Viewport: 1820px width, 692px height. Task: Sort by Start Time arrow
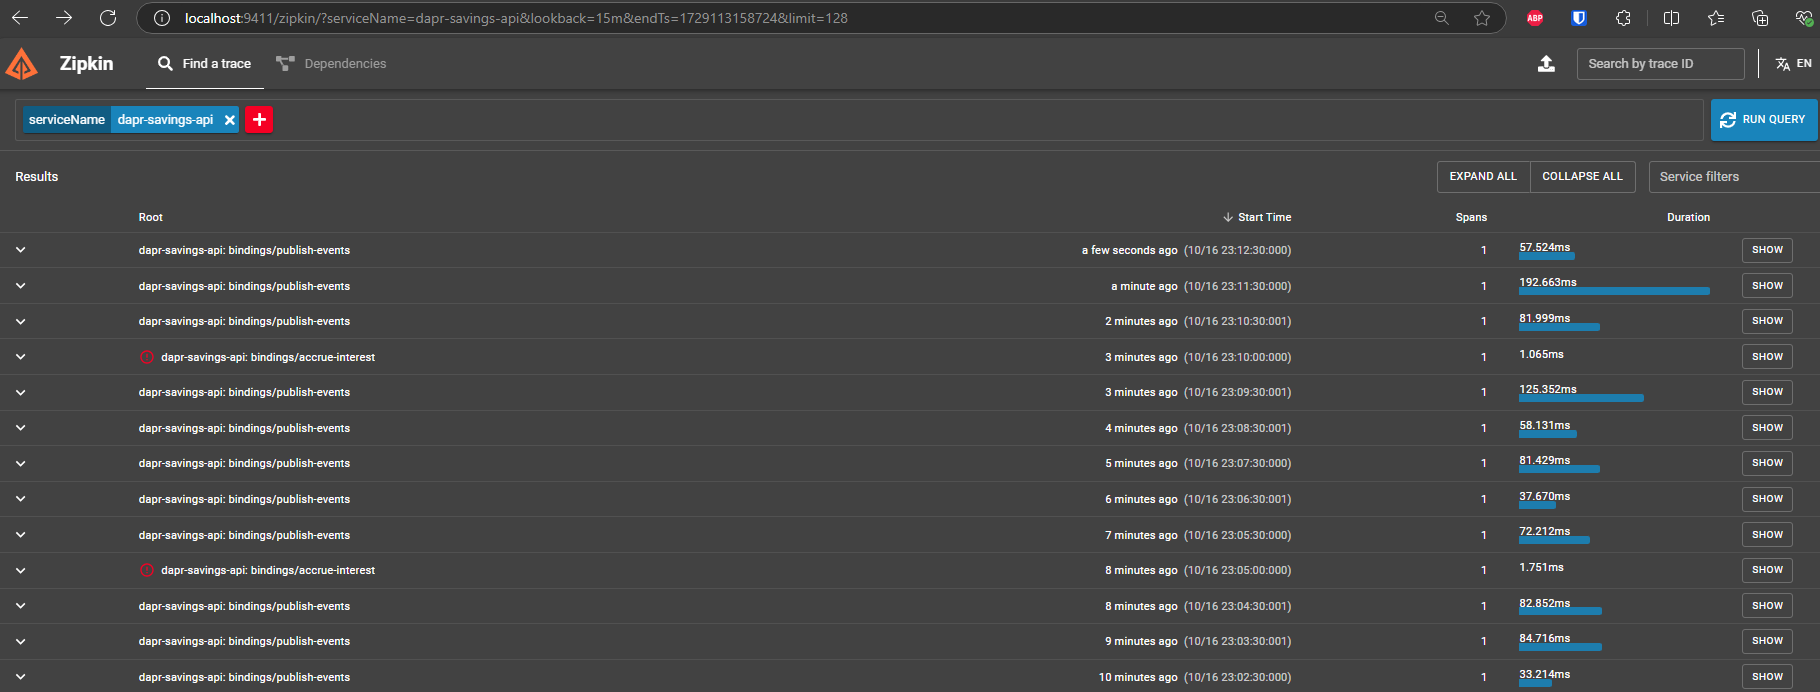tap(1228, 217)
